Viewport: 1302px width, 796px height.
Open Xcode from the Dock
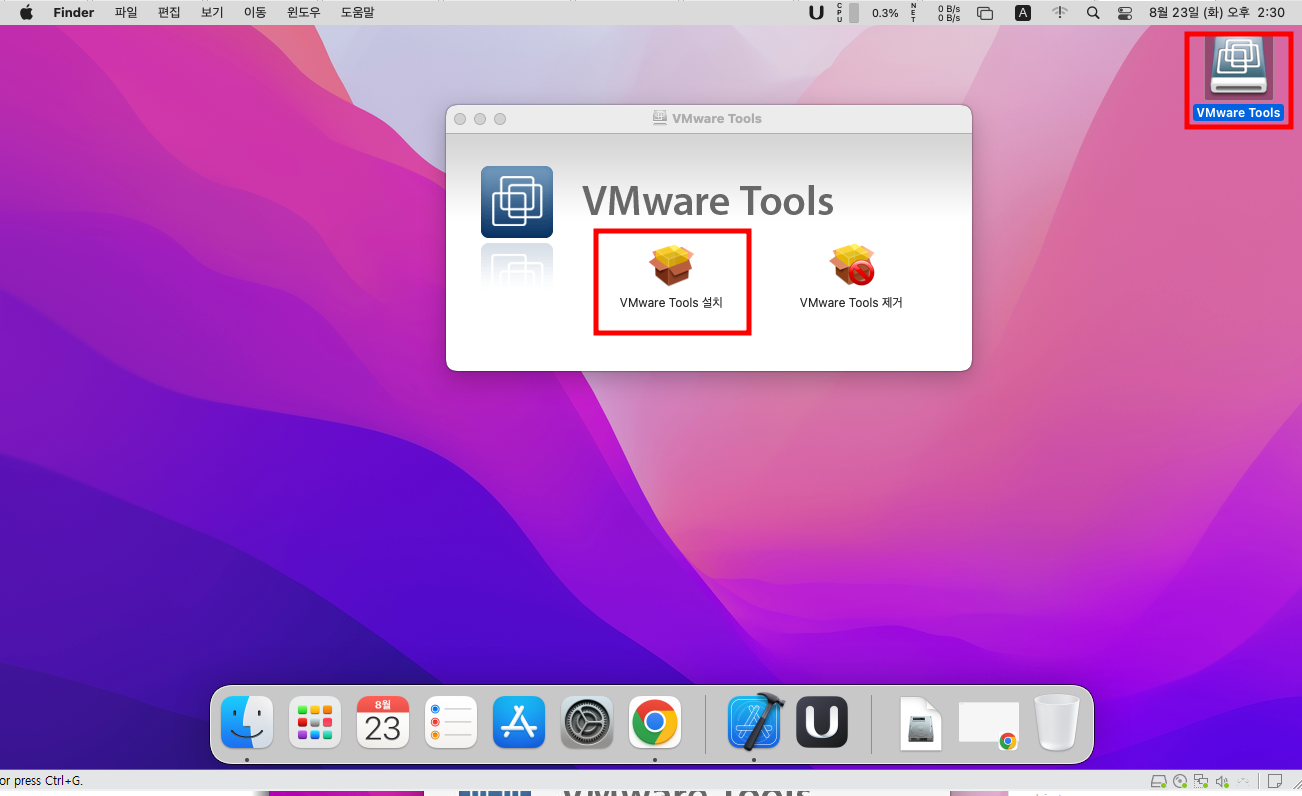[755, 722]
